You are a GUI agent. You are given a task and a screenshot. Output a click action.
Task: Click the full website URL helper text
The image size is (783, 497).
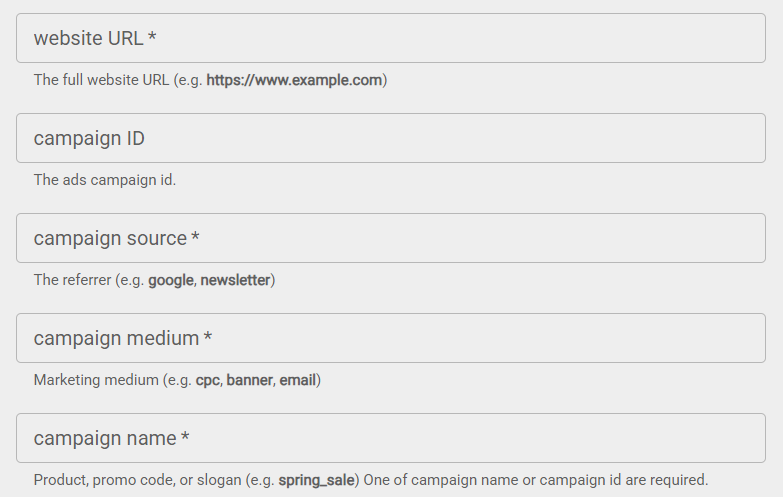click(x=118, y=80)
